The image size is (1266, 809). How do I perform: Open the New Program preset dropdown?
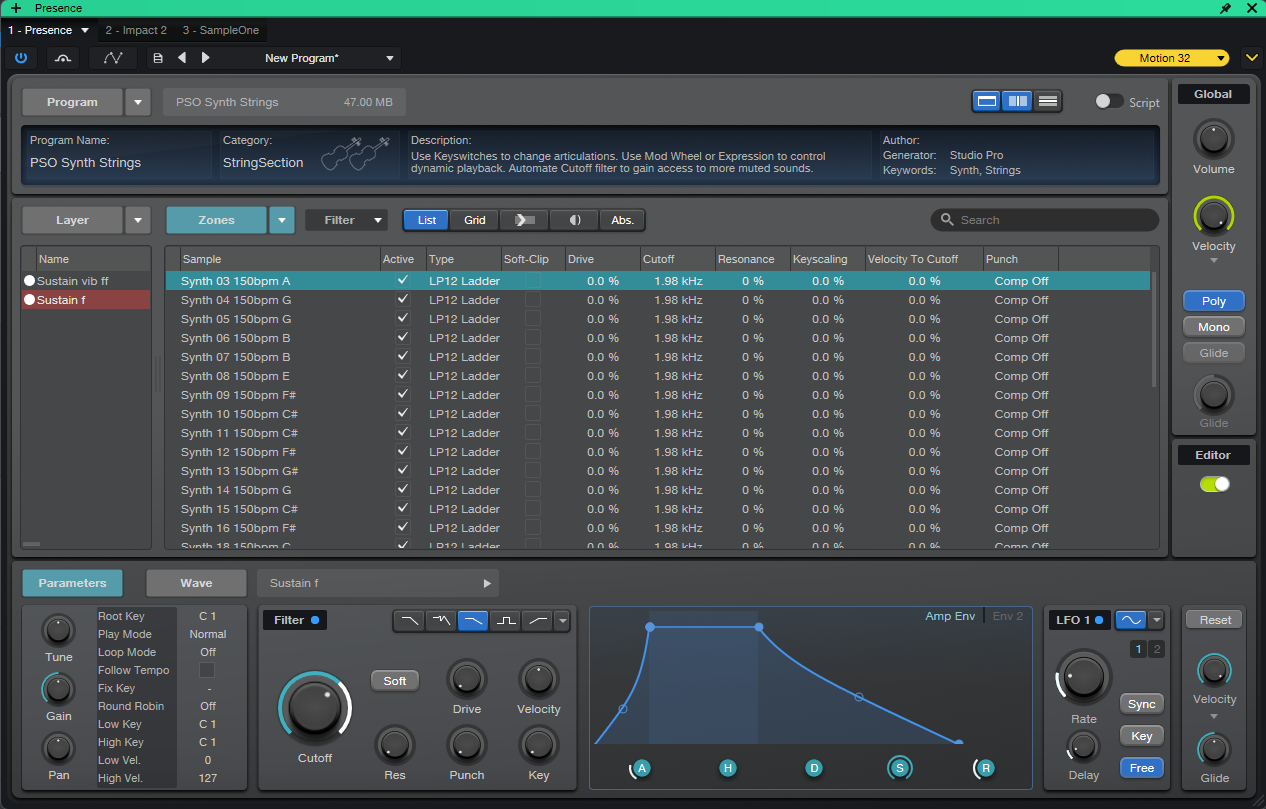390,58
